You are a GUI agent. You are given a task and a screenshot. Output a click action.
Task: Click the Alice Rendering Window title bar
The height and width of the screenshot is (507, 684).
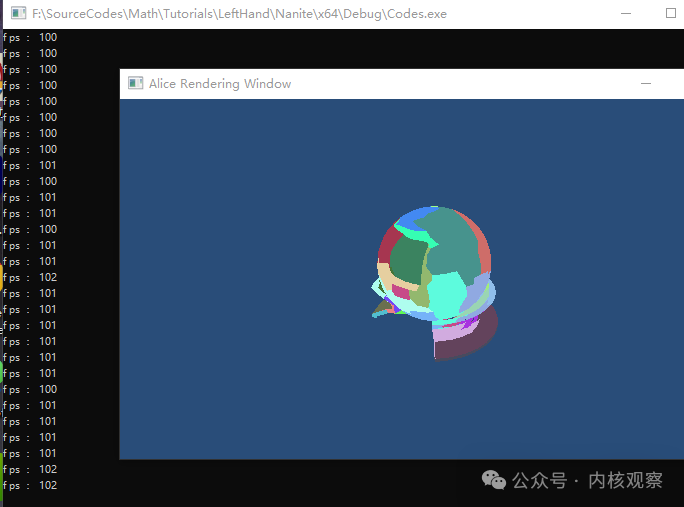point(401,84)
